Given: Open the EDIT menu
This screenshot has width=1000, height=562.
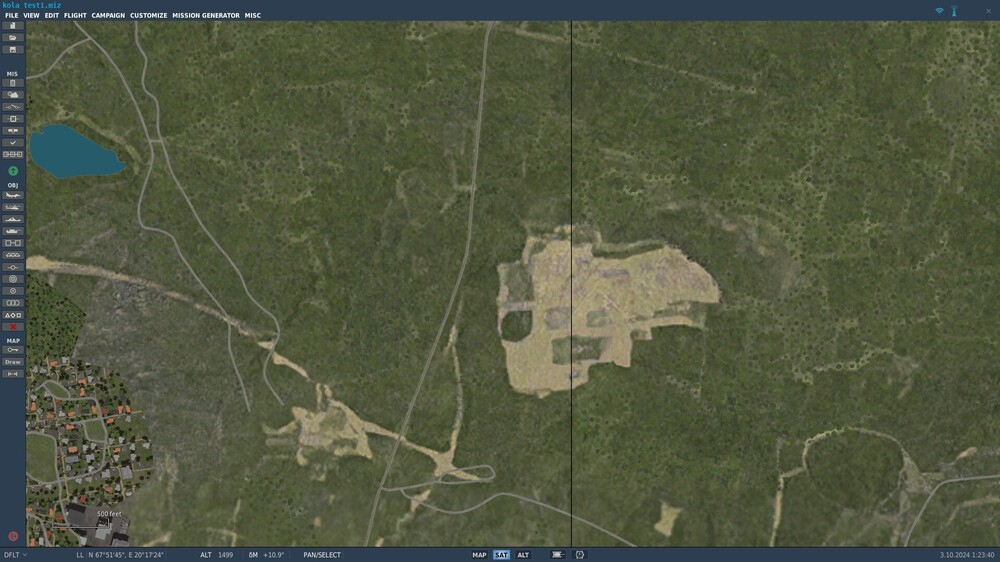Looking at the screenshot, I should click(52, 15).
